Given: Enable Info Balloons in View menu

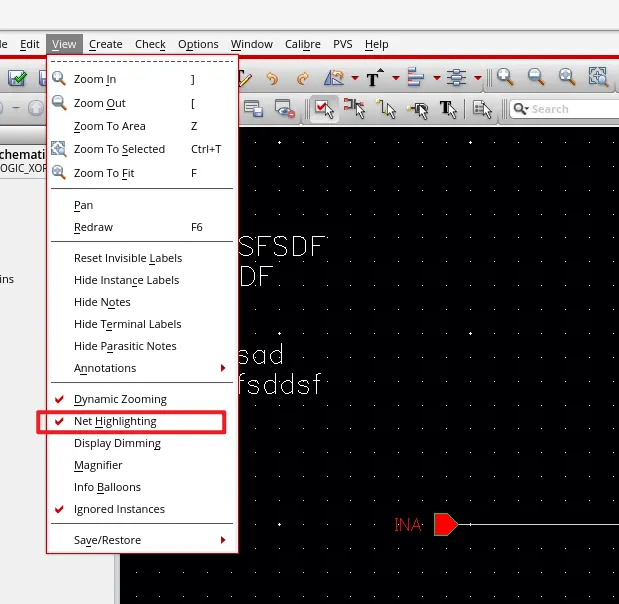Looking at the screenshot, I should click(142, 487).
